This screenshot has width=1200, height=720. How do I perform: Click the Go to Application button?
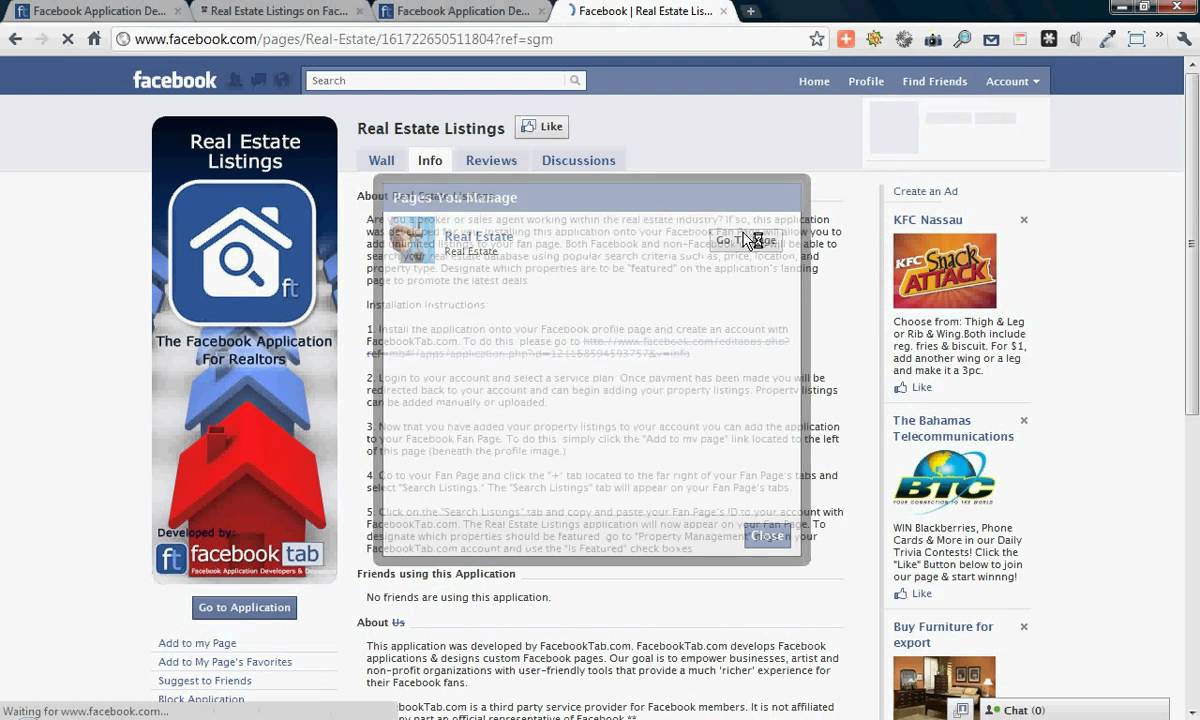(x=244, y=607)
